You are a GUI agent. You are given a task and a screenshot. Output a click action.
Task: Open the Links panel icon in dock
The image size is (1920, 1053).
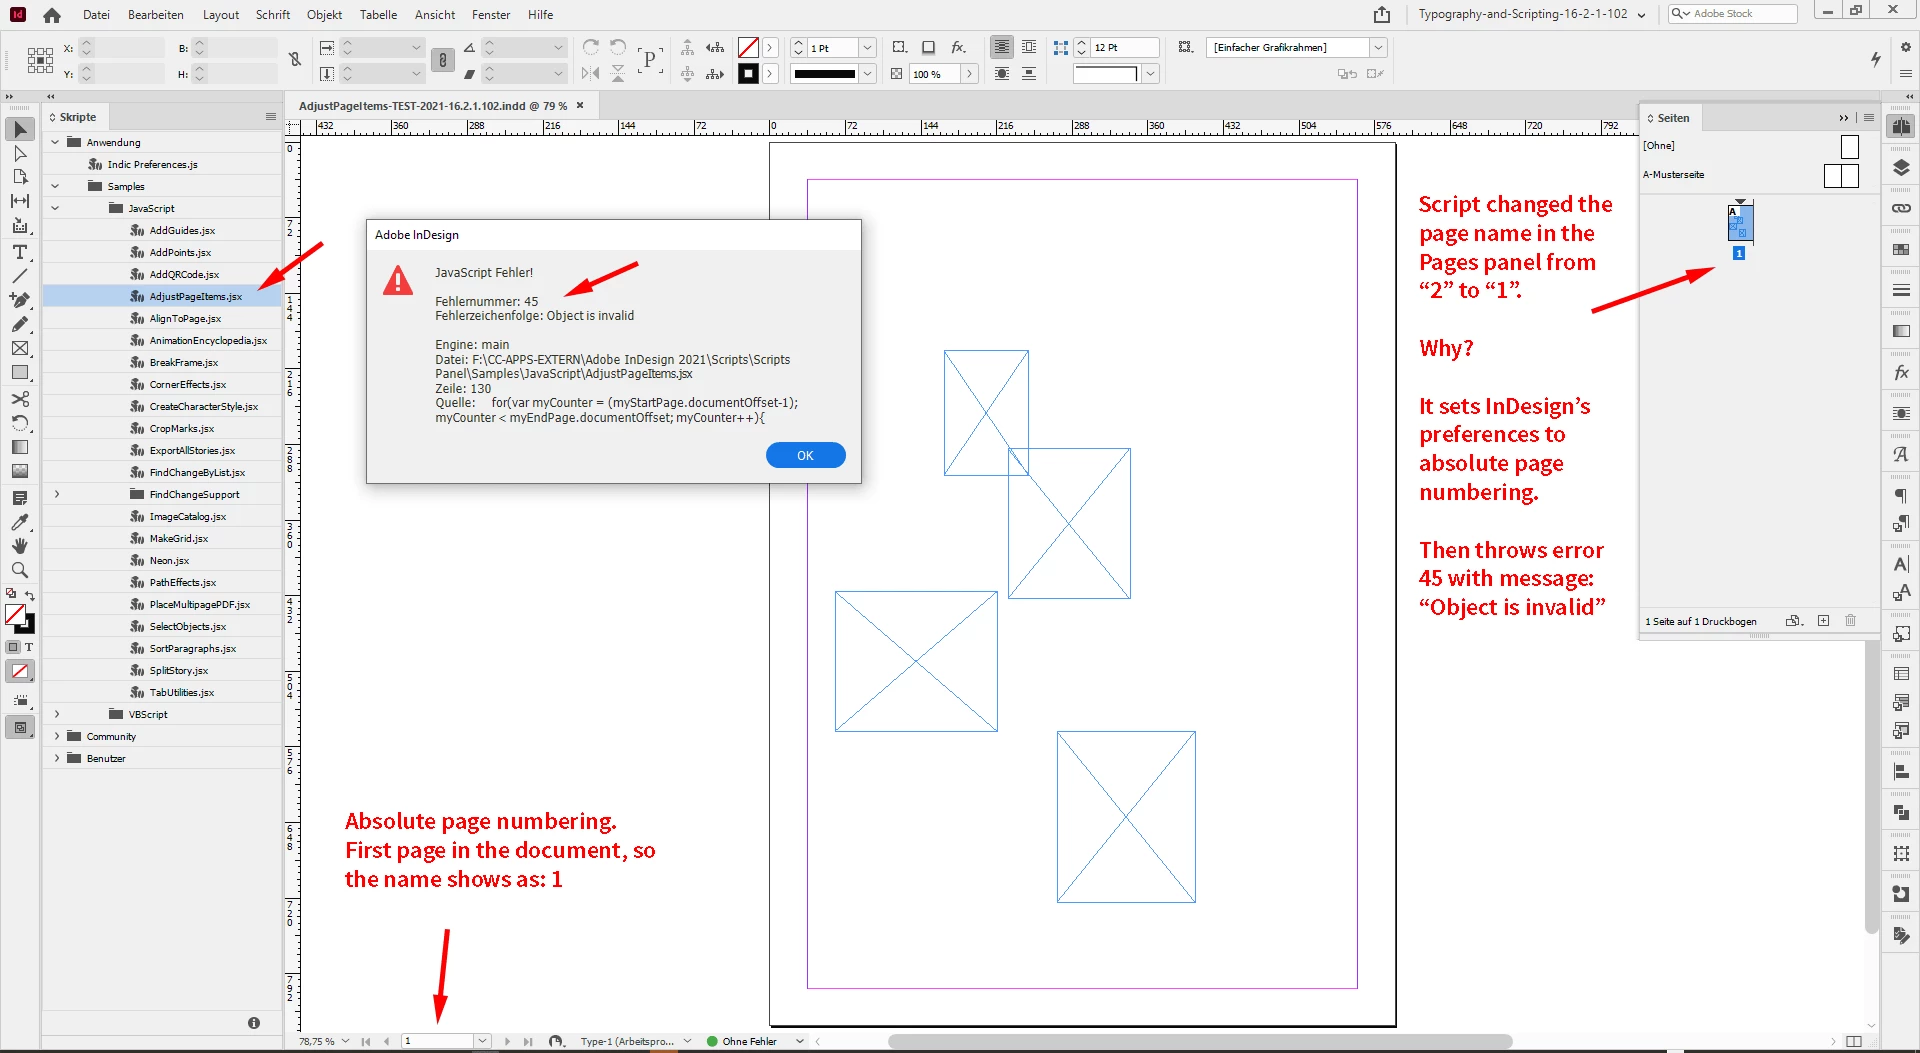click(x=1901, y=208)
